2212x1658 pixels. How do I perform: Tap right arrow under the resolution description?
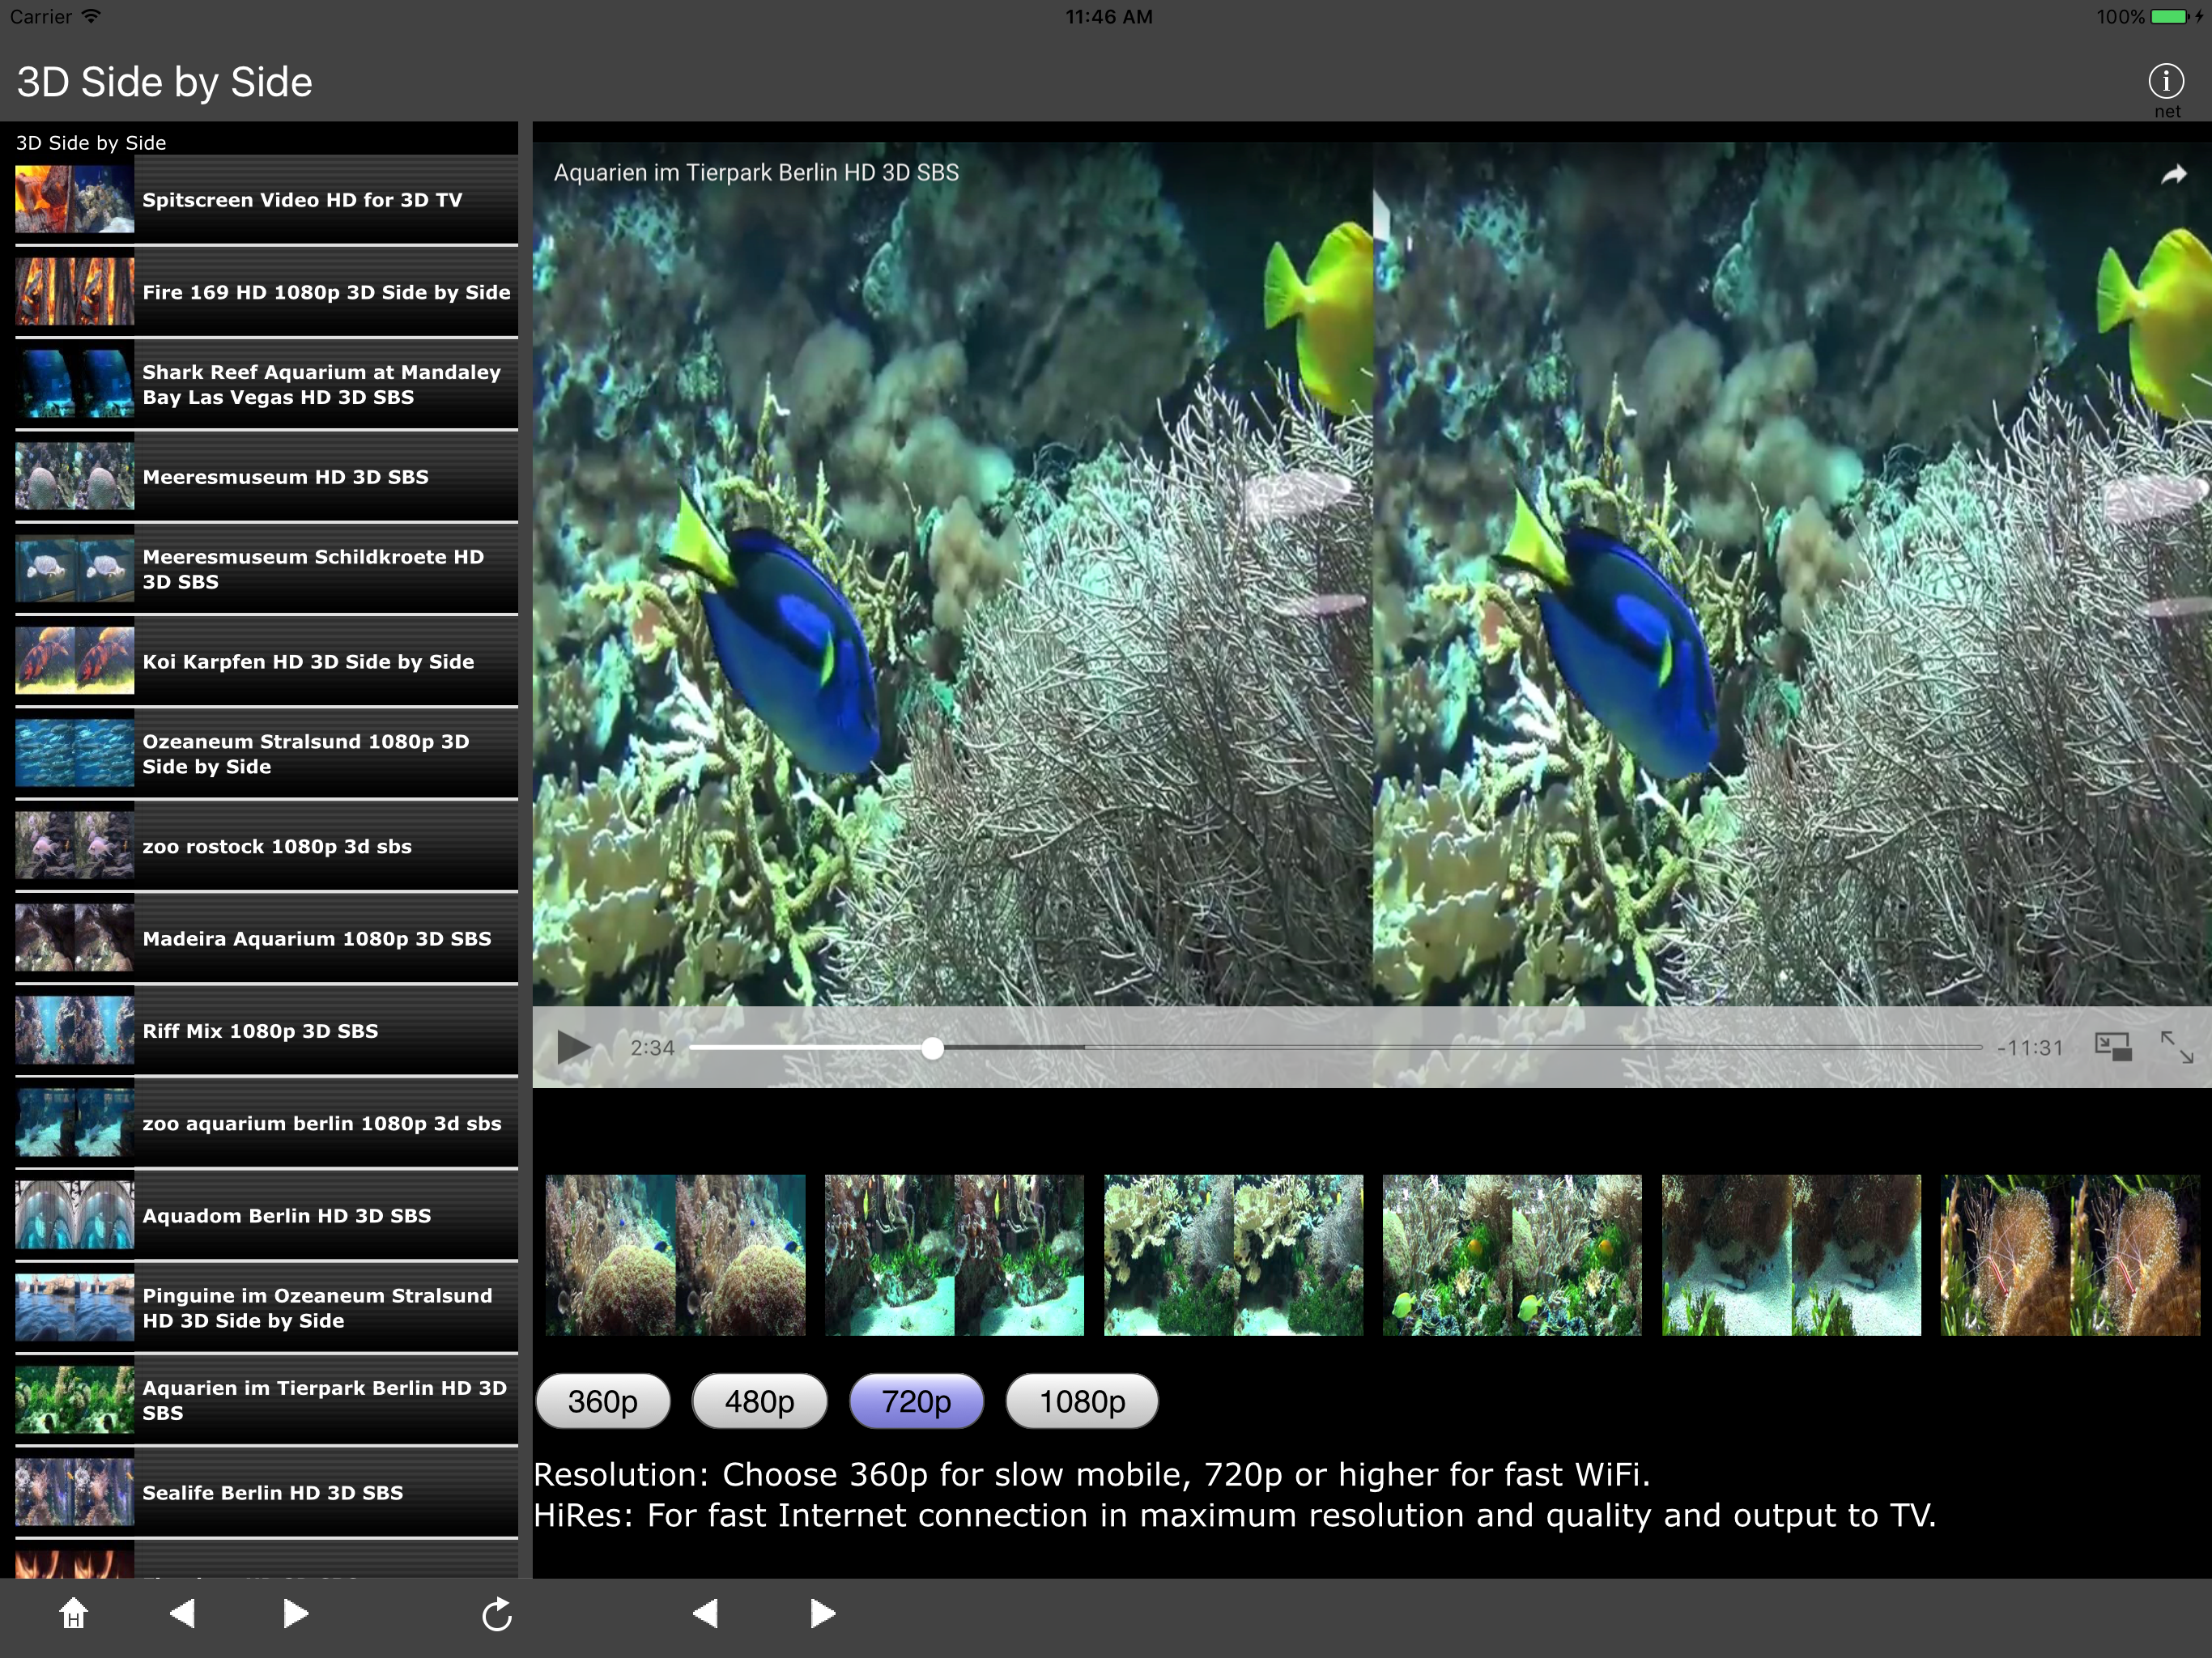click(821, 1613)
